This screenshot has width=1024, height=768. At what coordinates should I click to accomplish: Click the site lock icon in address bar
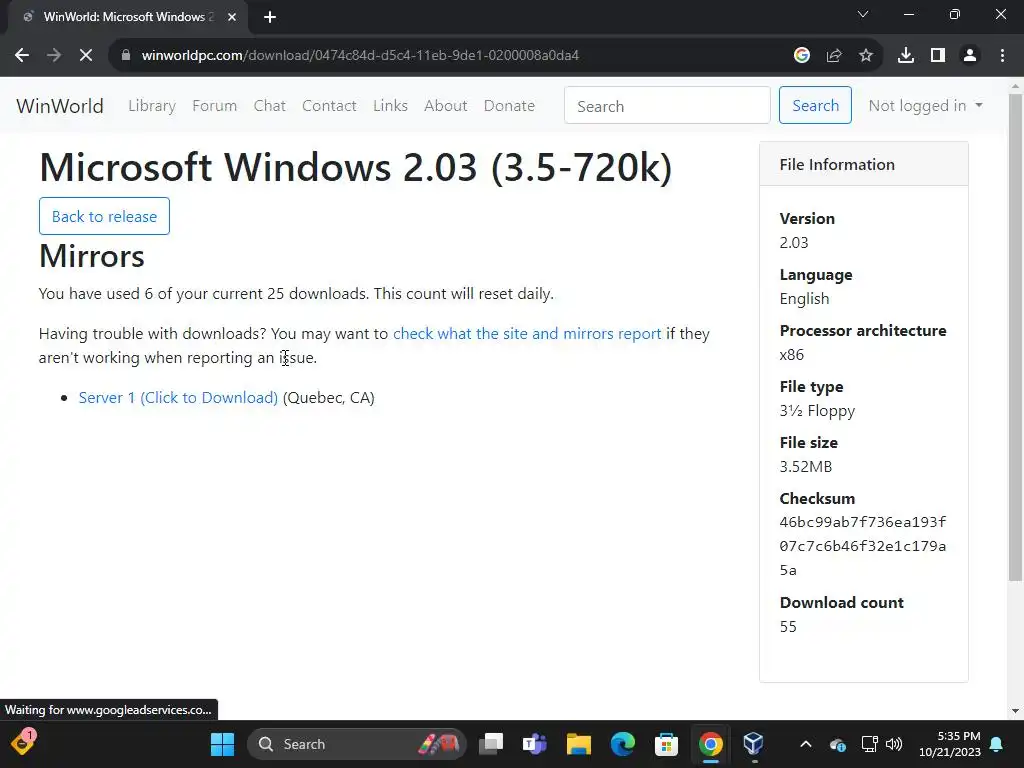coord(126,56)
